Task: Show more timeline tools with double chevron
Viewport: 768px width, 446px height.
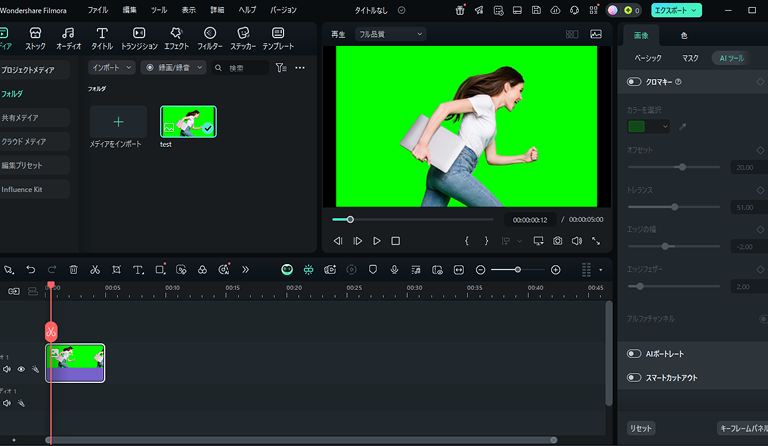Action: pos(245,270)
